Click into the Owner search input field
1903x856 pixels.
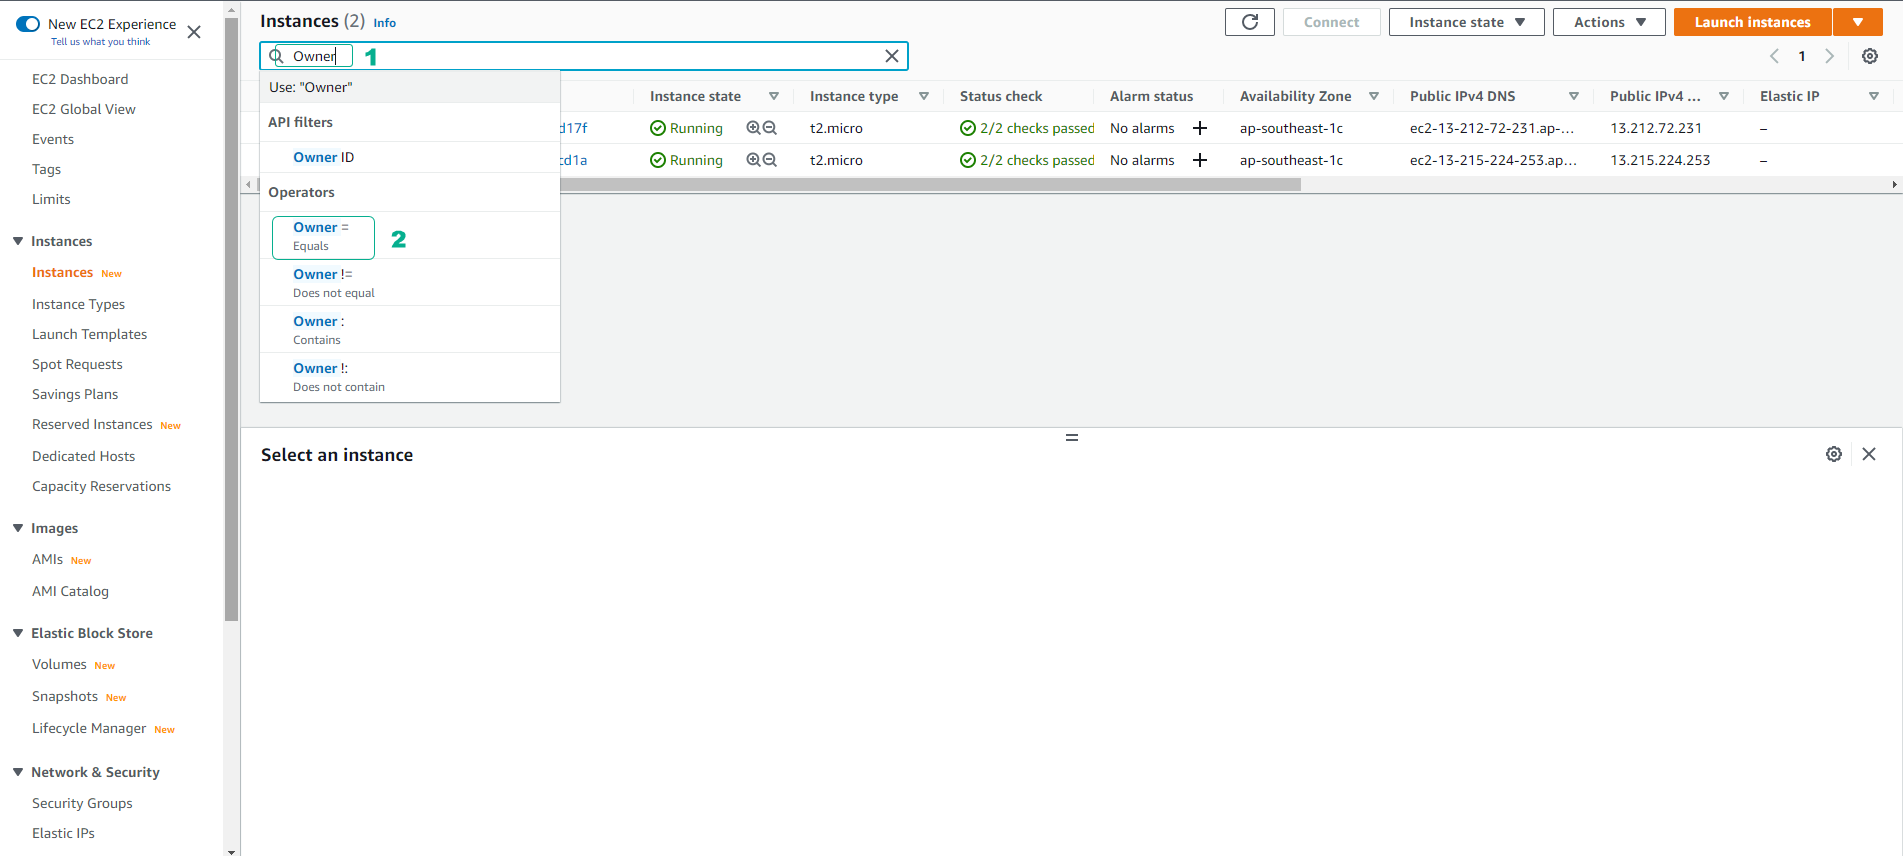click(584, 56)
